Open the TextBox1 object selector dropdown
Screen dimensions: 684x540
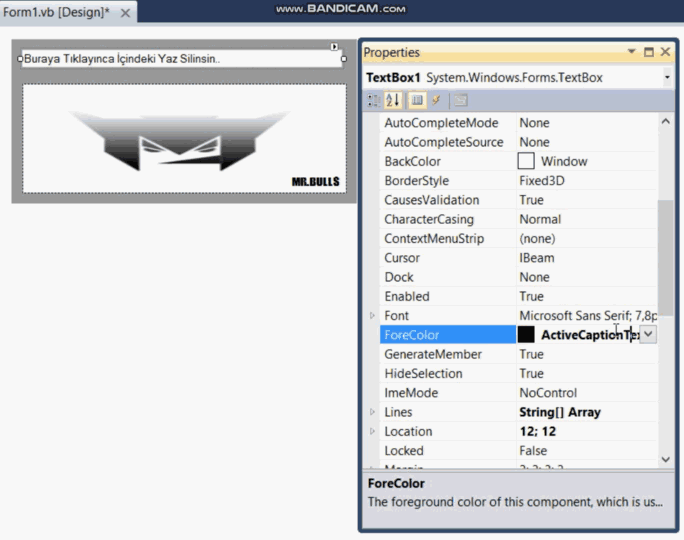[667, 78]
